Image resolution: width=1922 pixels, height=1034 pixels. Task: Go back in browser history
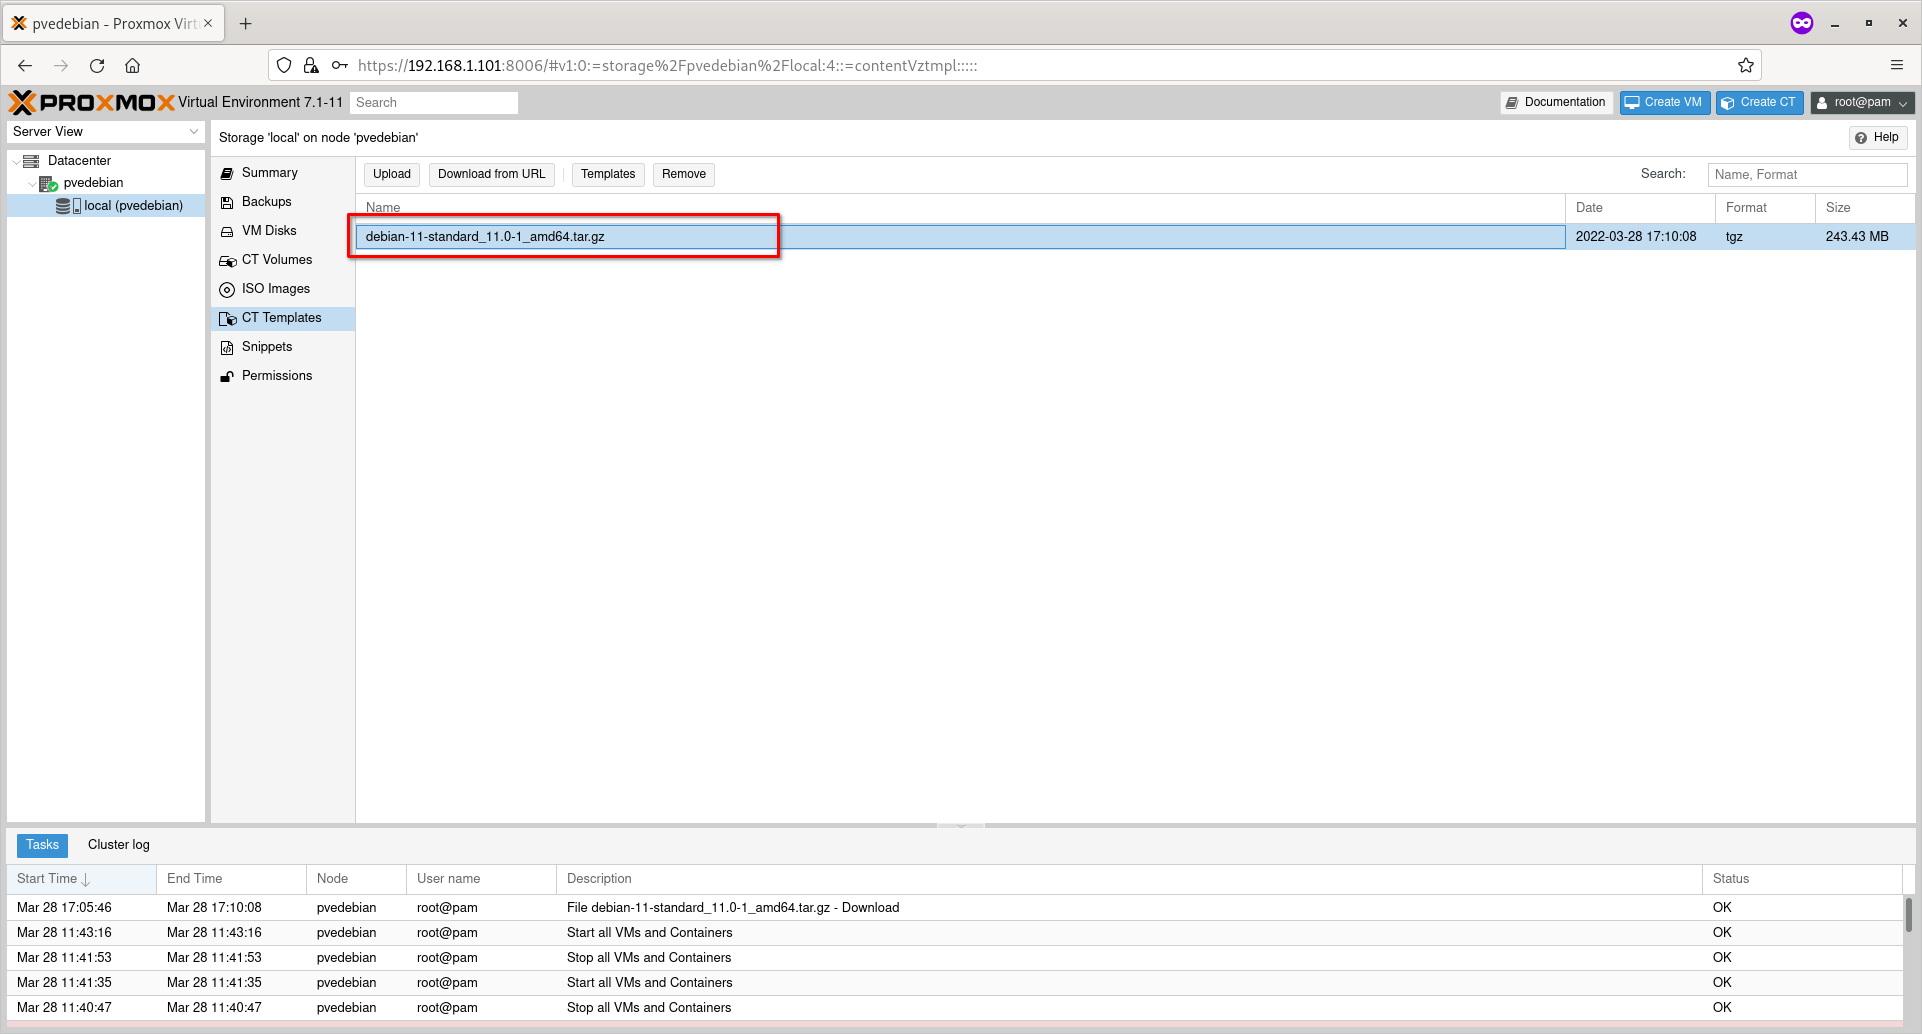click(x=25, y=66)
